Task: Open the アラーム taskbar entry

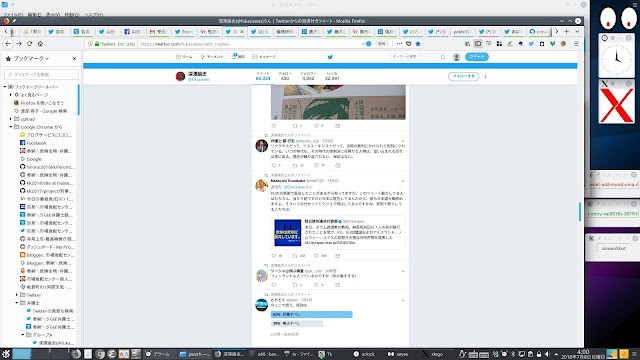Action: tap(158, 354)
